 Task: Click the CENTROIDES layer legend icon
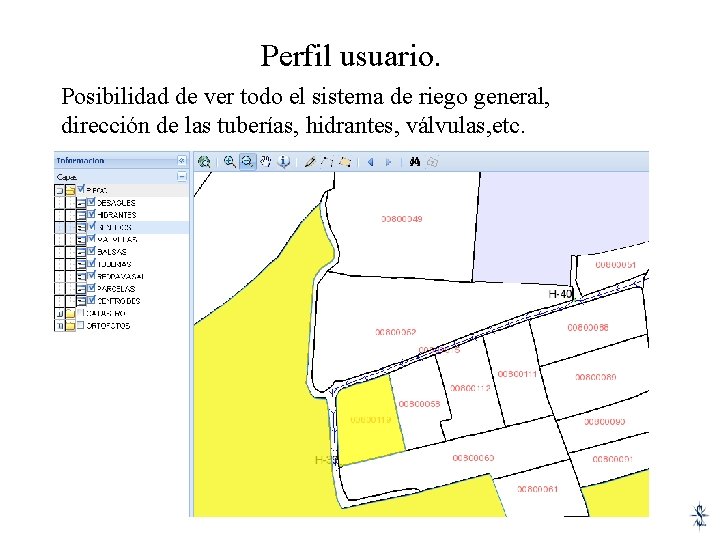(x=81, y=301)
